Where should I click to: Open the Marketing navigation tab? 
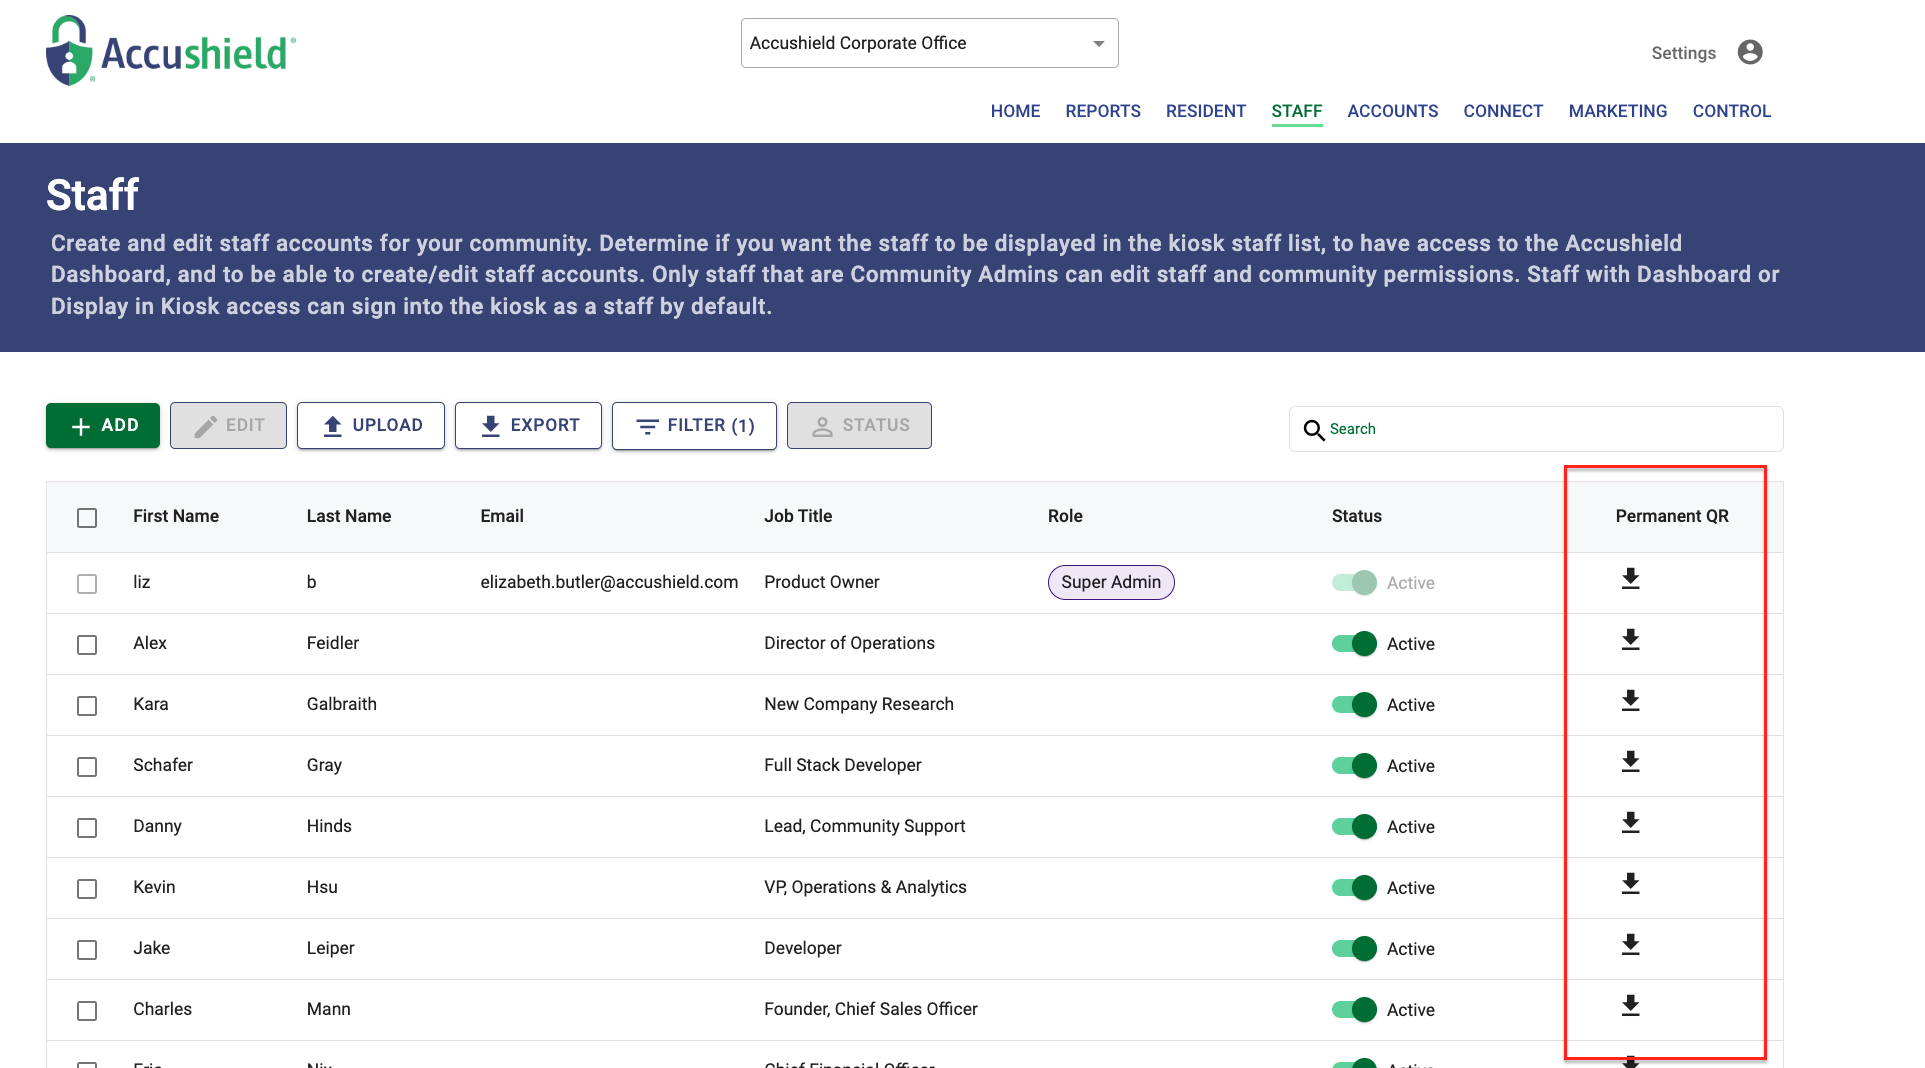1617,111
